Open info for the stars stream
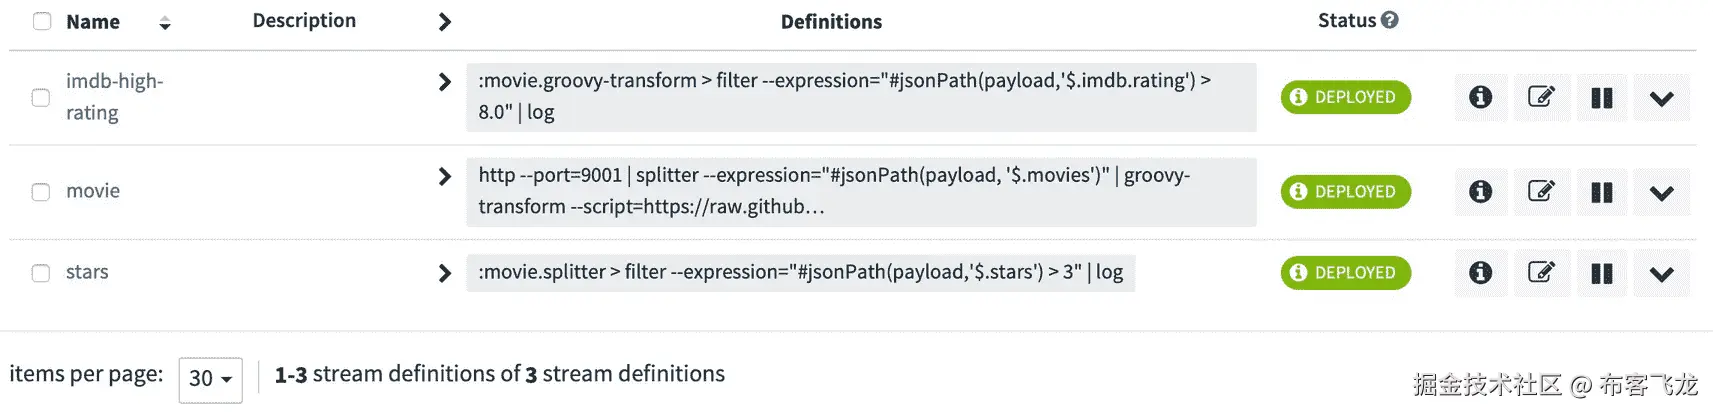 pyautogui.click(x=1480, y=273)
